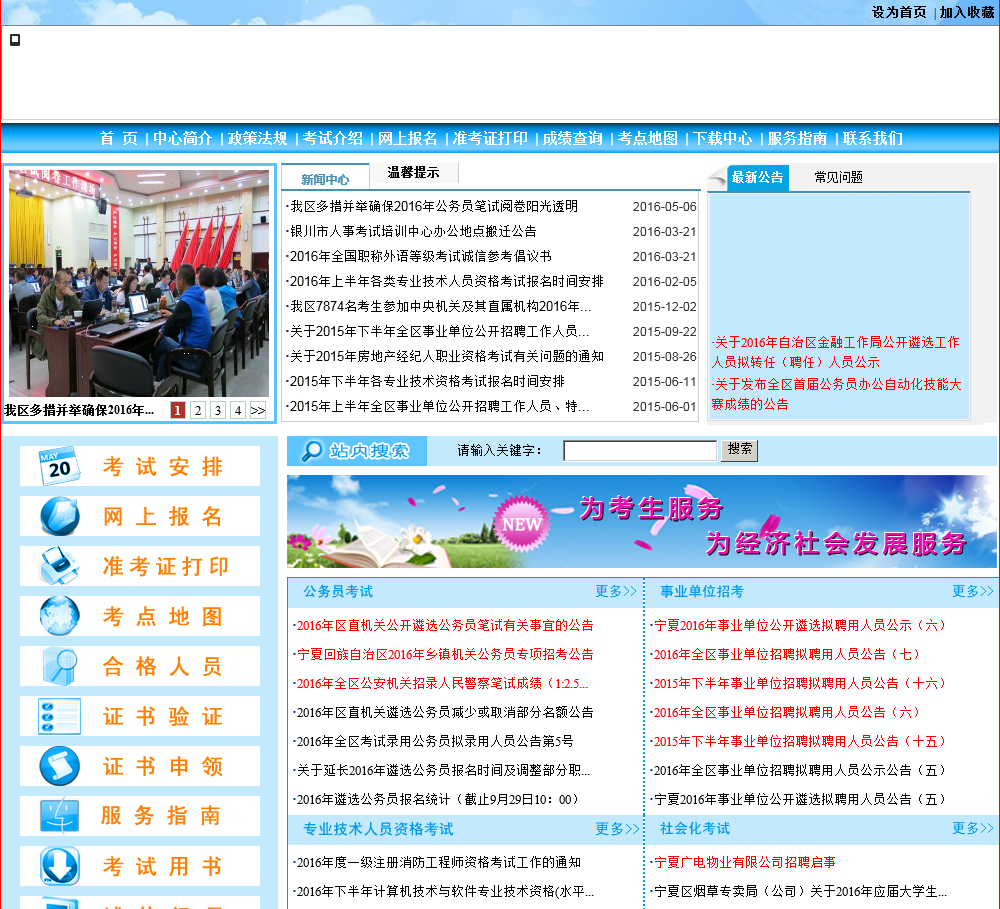The height and width of the screenshot is (909, 1000).
Task: Expand 更多>> for 公务员考试 section
Action: 616,591
